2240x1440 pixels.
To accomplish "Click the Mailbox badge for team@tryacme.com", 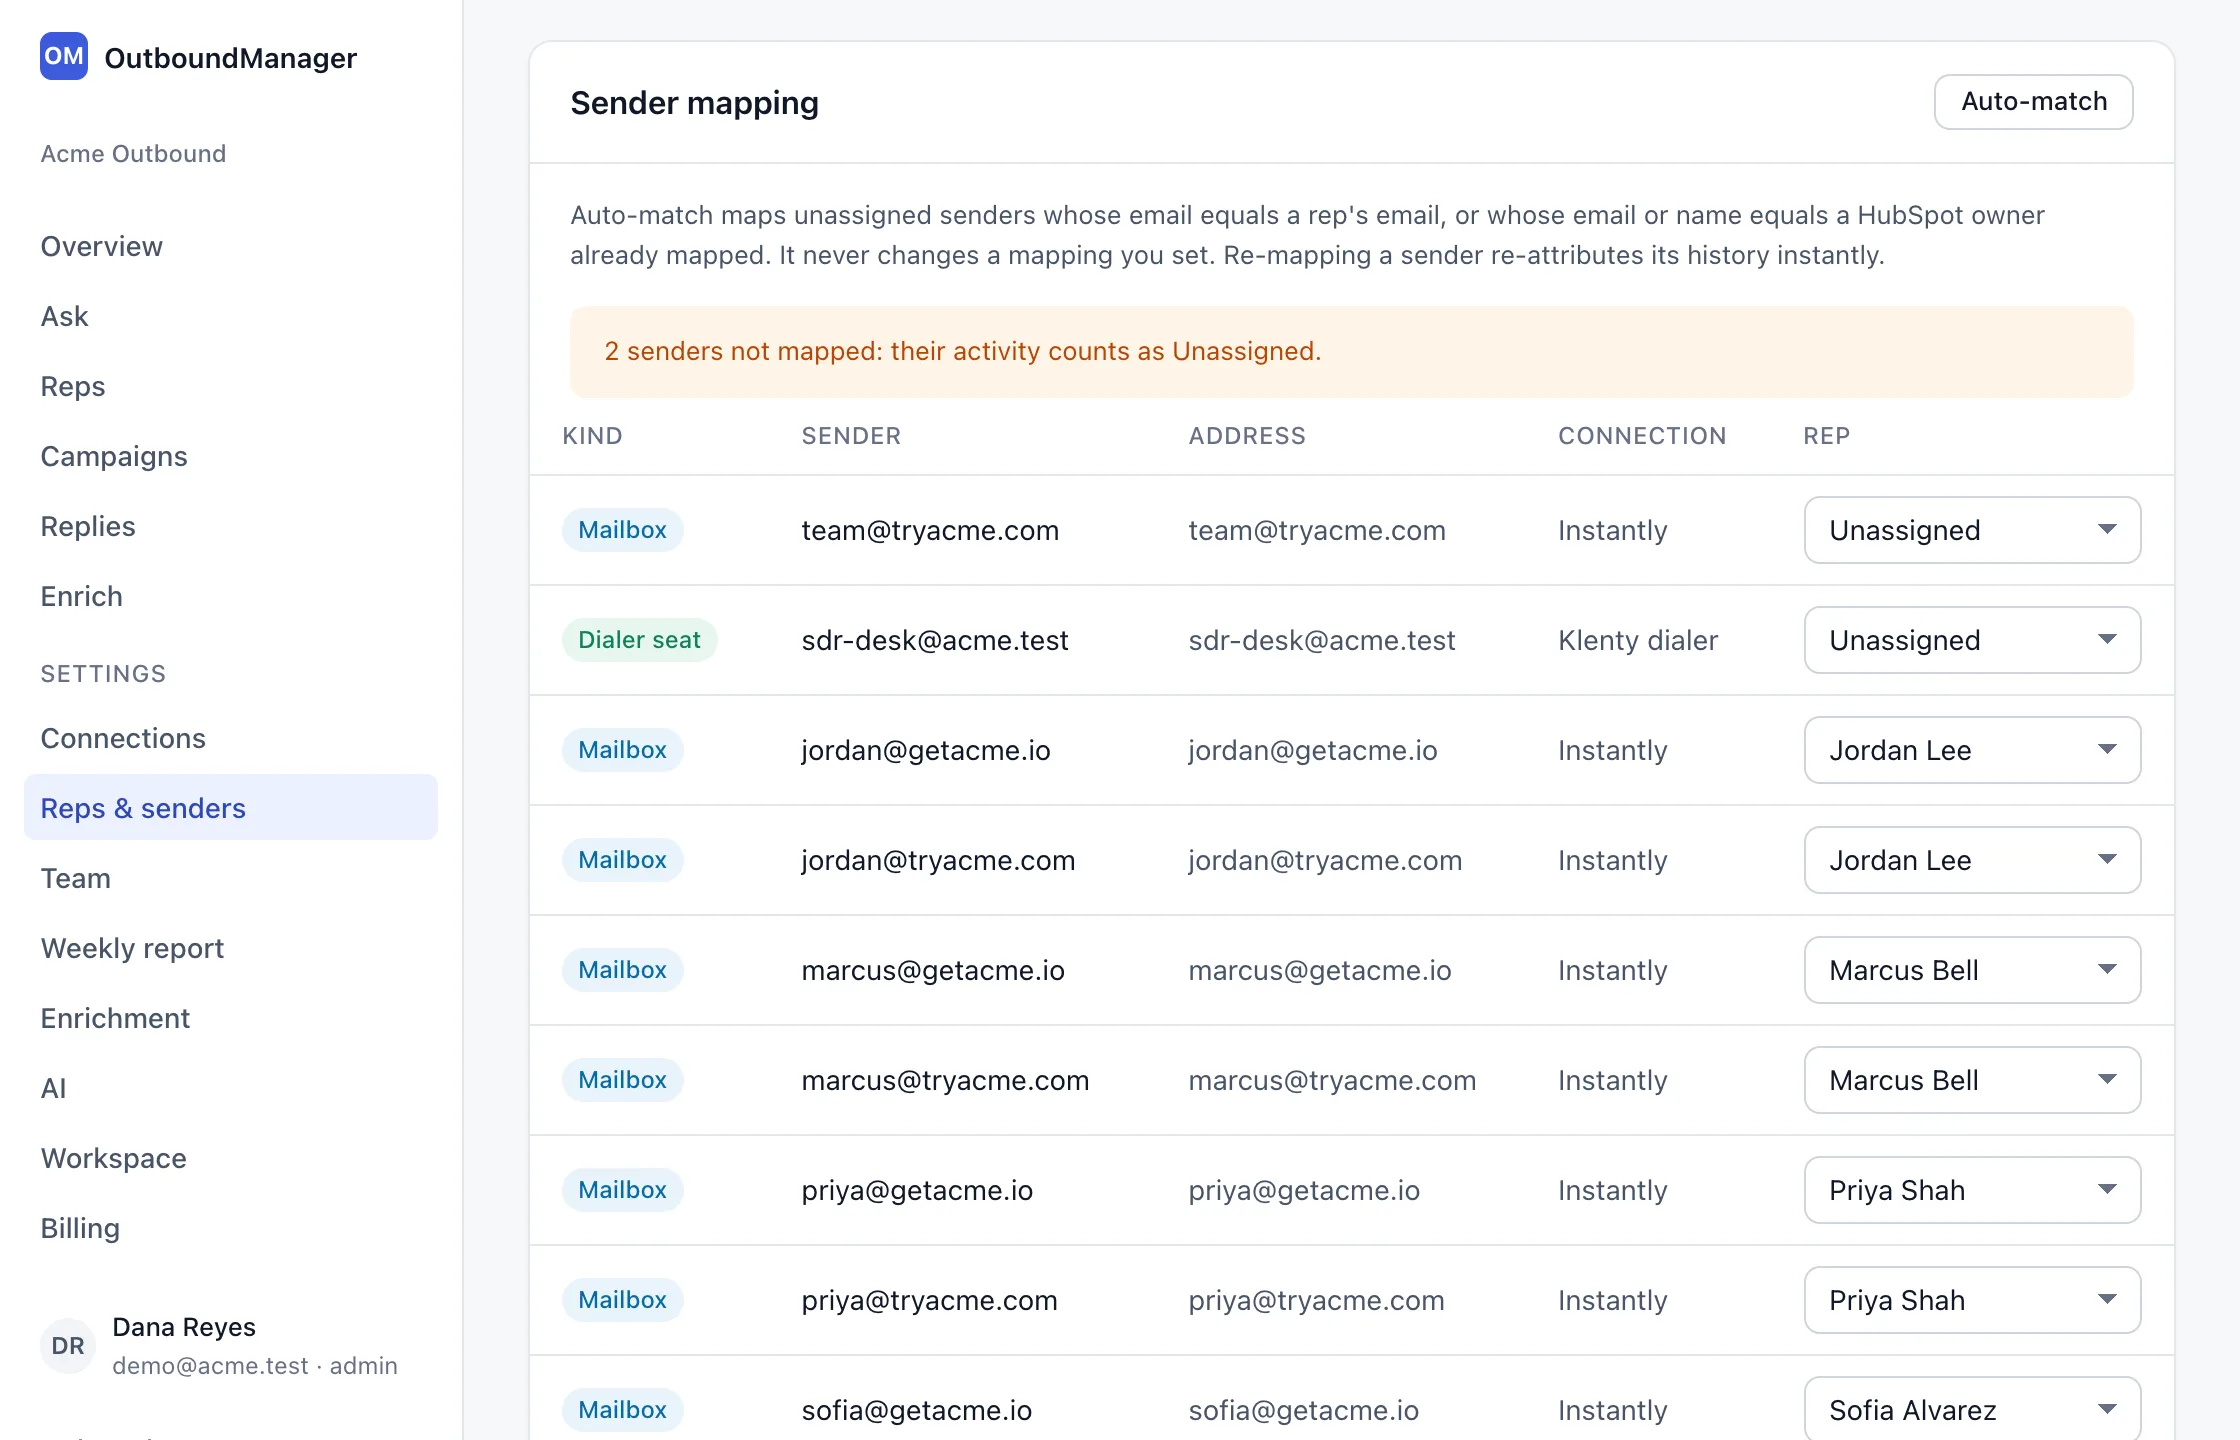I will [x=622, y=530].
